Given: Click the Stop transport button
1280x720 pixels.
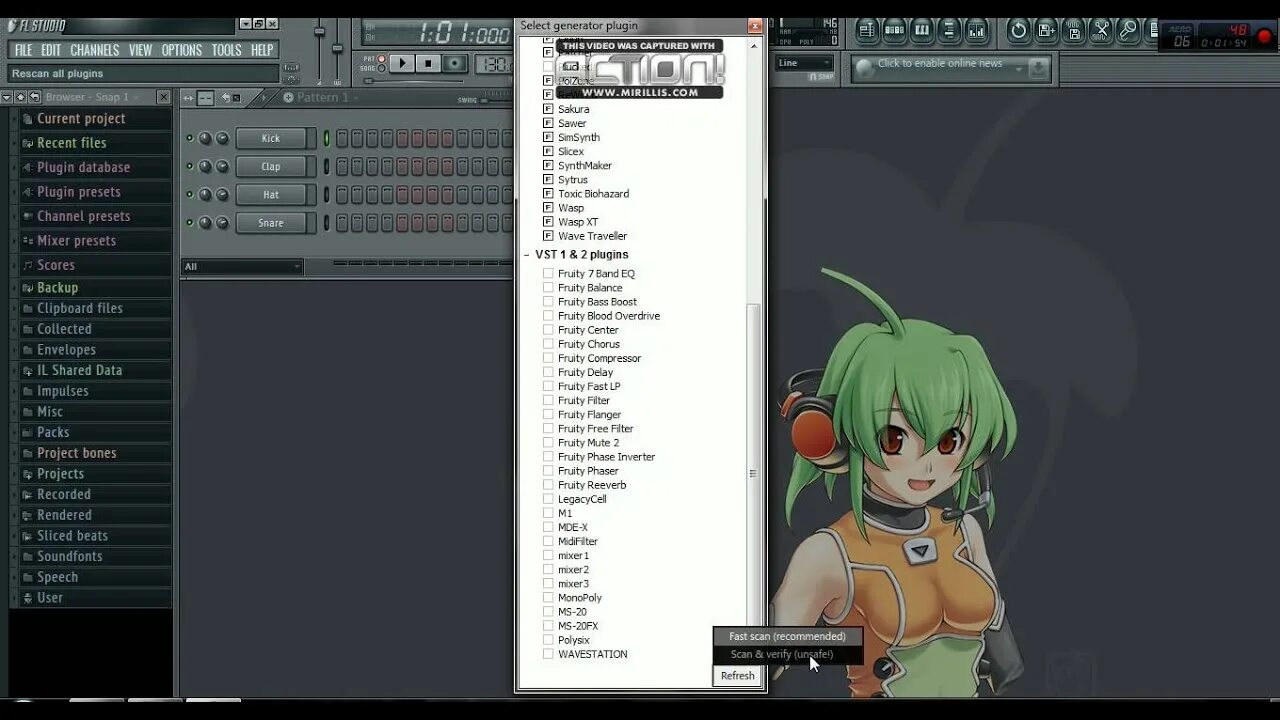Looking at the screenshot, I should click(x=428, y=63).
